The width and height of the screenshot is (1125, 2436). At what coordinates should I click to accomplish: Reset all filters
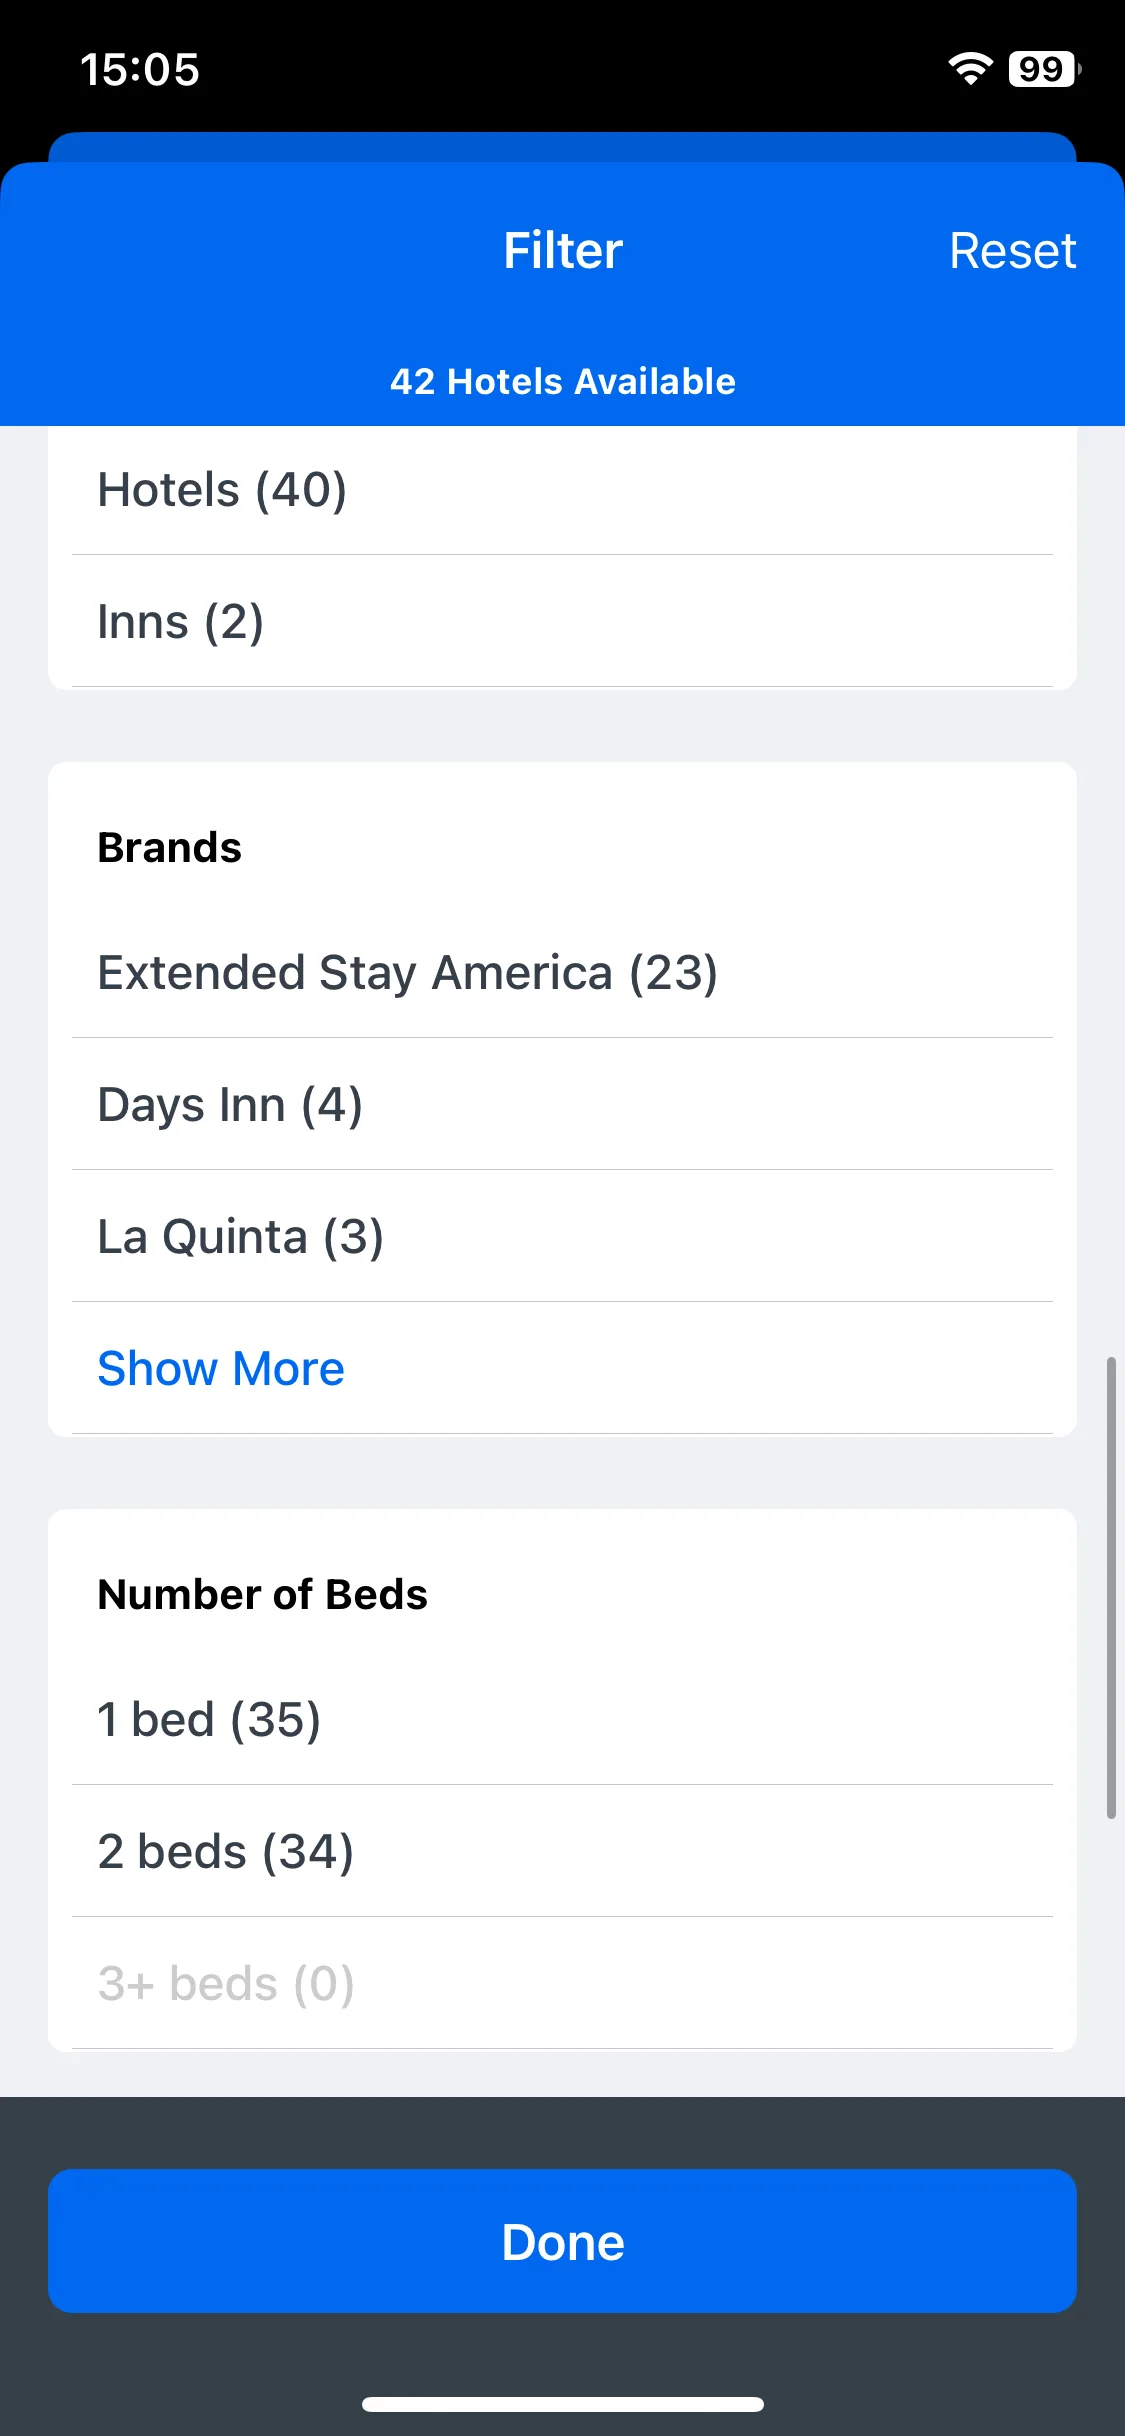coord(1012,251)
